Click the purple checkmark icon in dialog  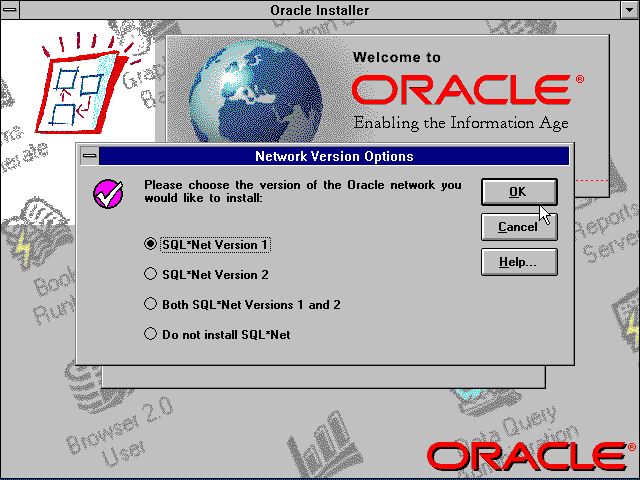click(107, 192)
